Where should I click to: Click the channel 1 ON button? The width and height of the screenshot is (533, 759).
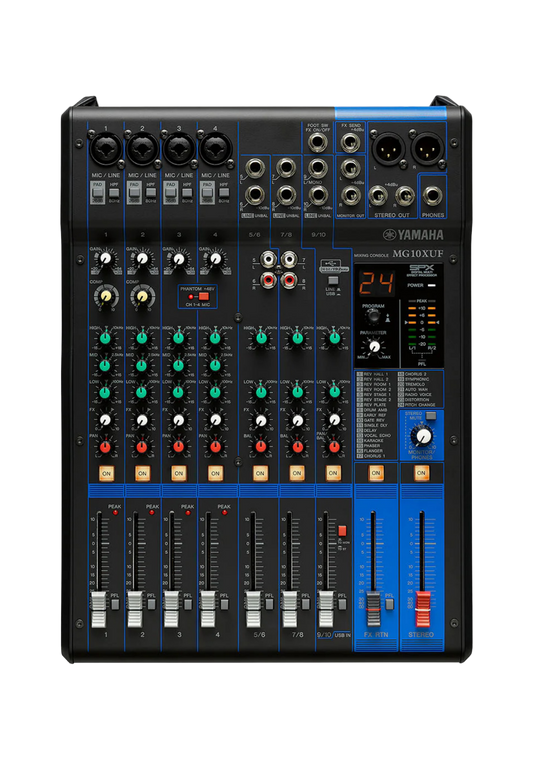(106, 473)
